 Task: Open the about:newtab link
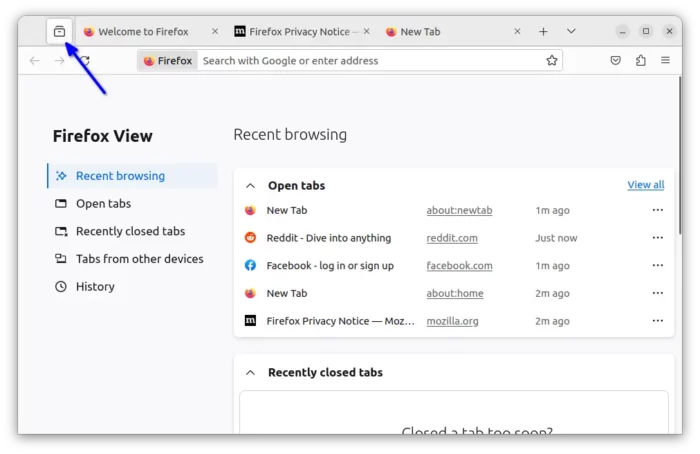pos(459,210)
